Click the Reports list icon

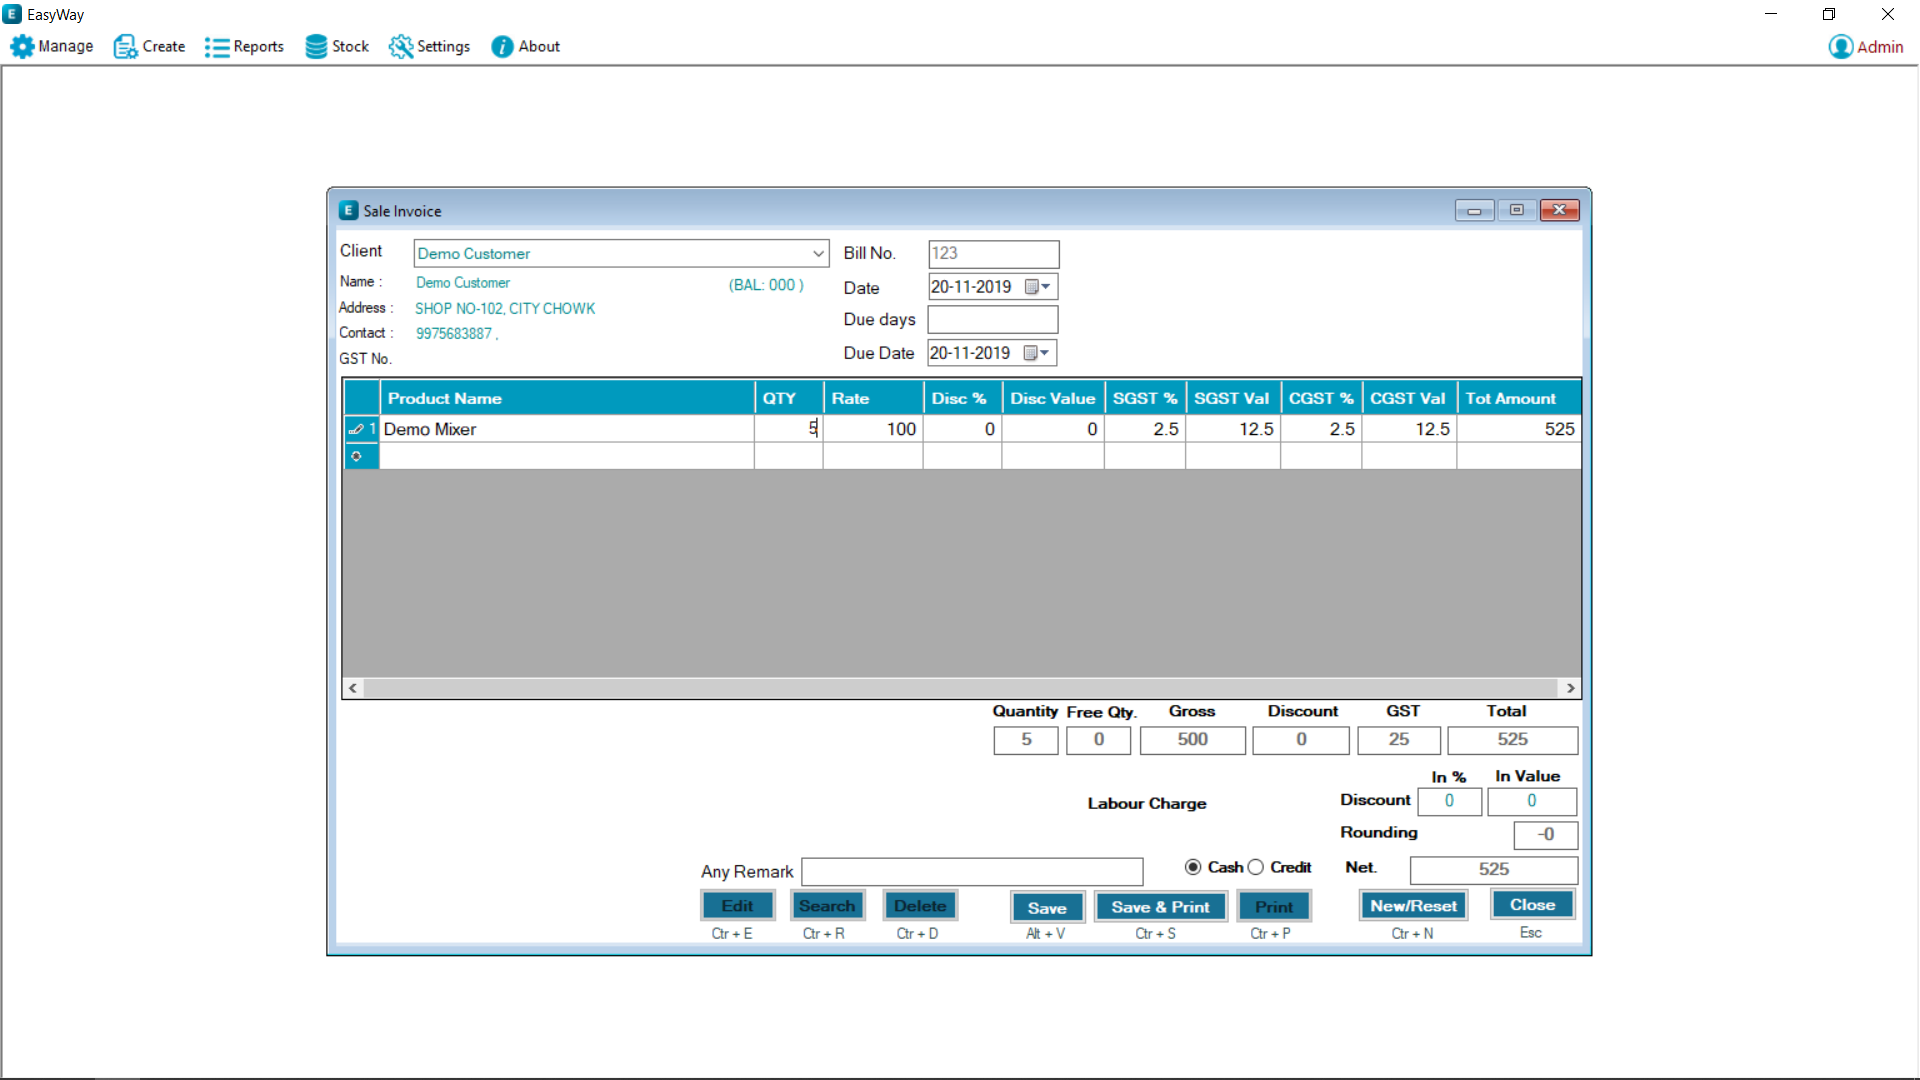216,47
